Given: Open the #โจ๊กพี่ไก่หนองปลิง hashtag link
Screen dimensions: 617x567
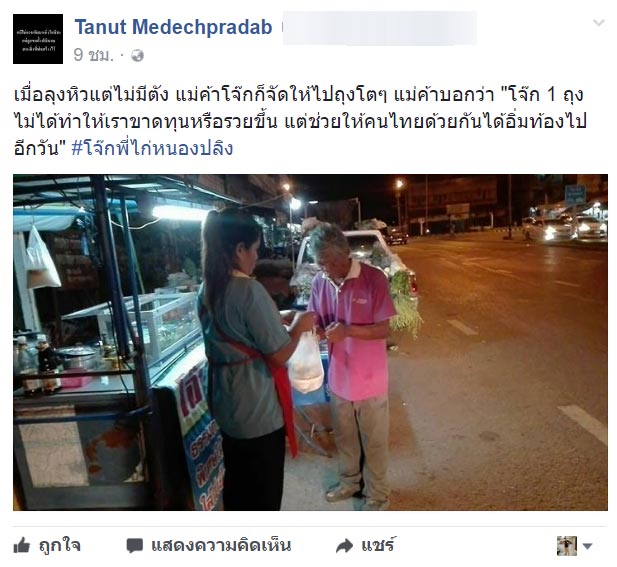Looking at the screenshot, I should click(152, 149).
